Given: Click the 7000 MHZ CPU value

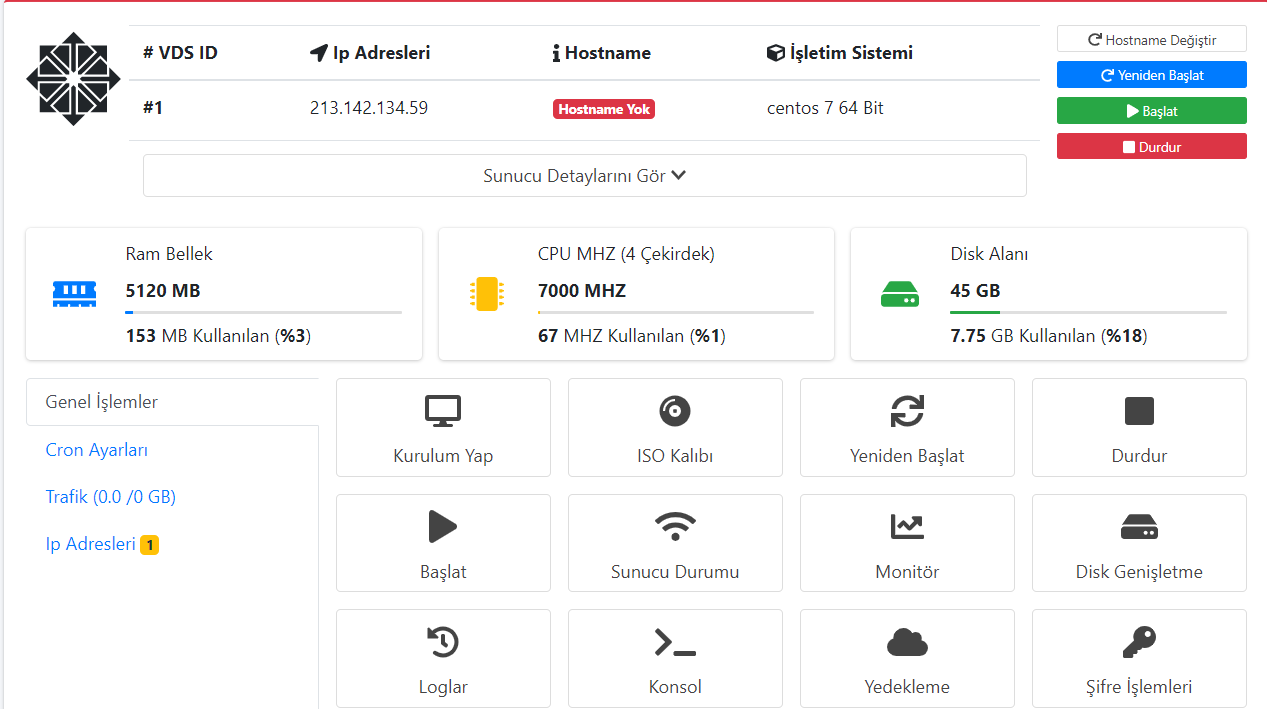Looking at the screenshot, I should pos(582,291).
